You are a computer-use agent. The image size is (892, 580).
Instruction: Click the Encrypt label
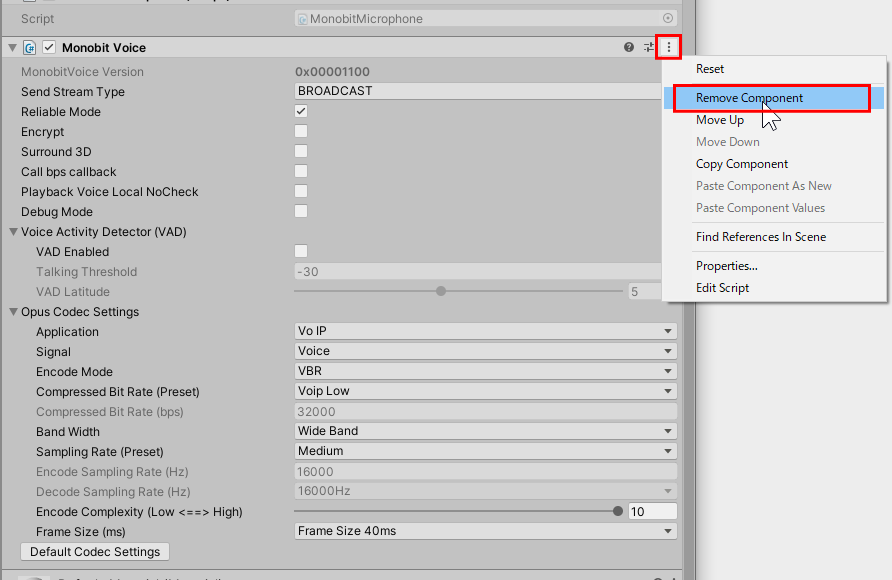(43, 132)
